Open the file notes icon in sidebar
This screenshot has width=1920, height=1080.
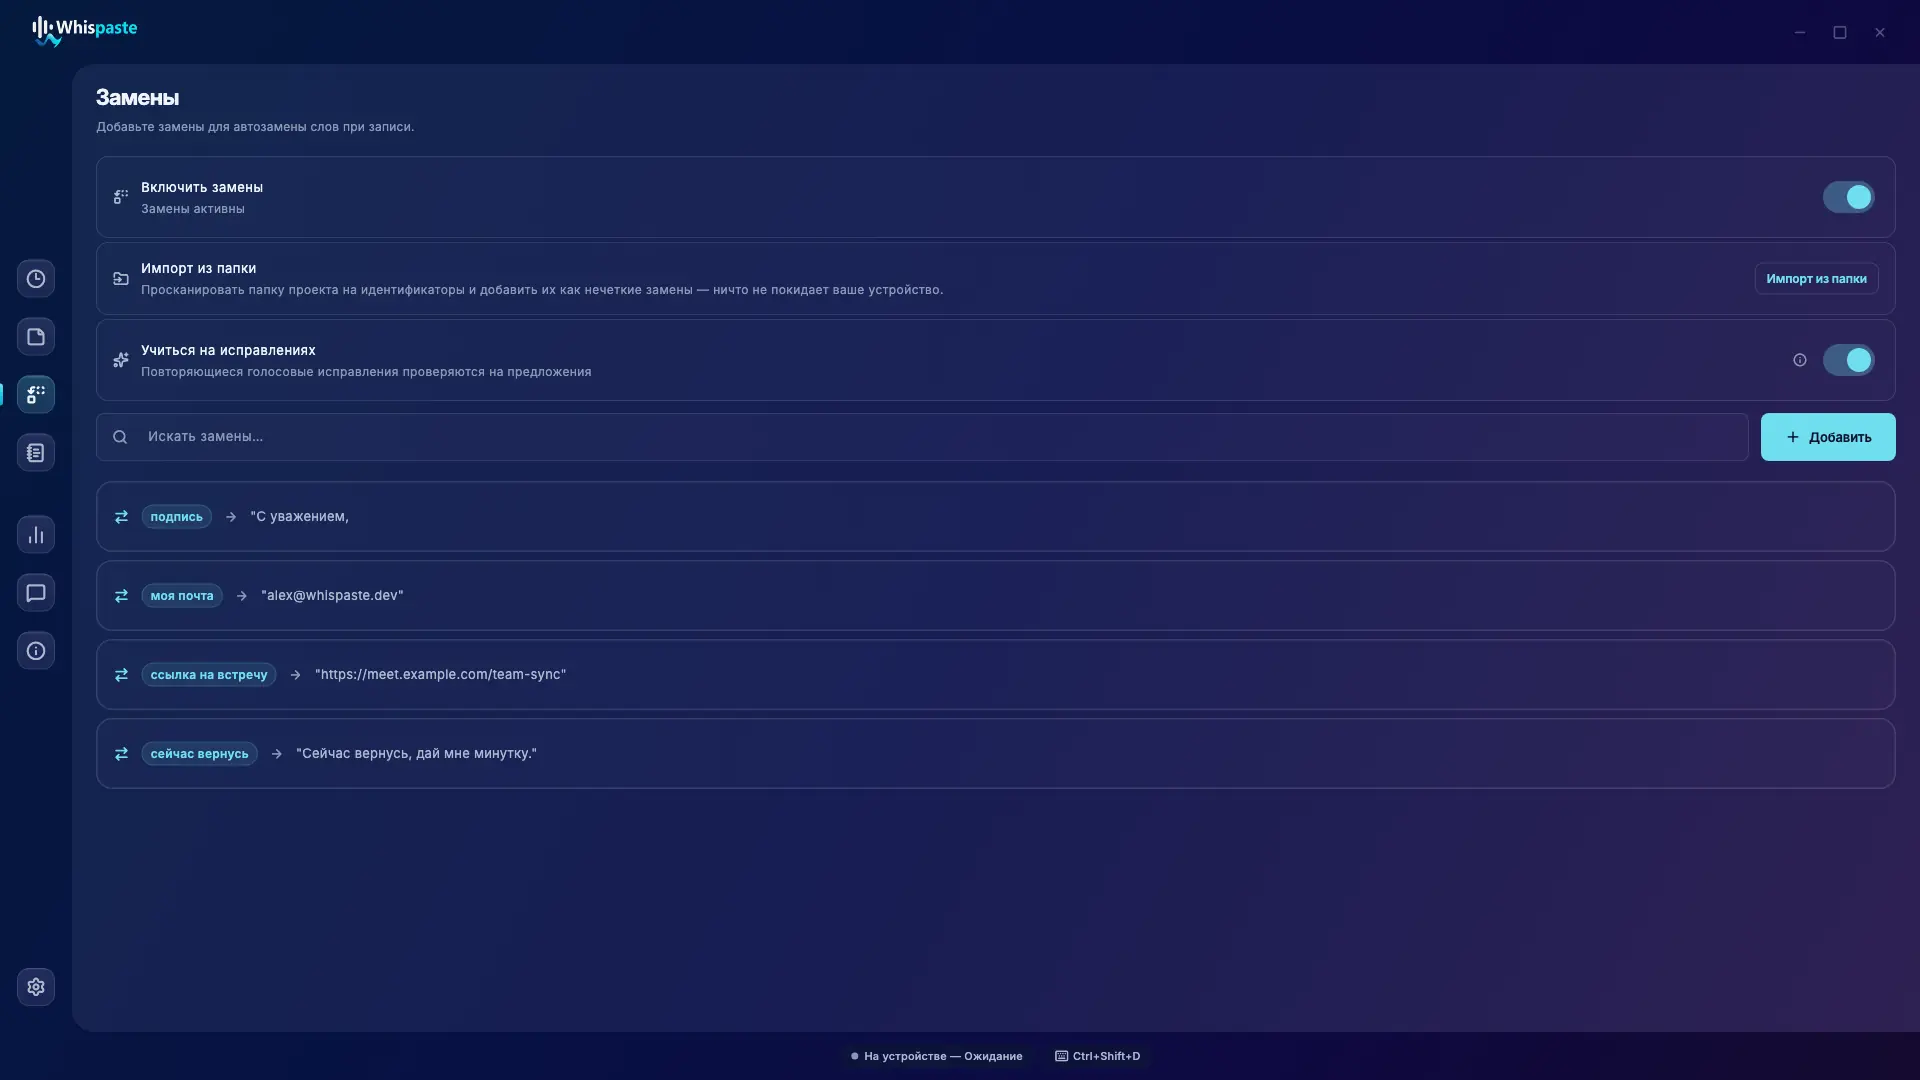(x=36, y=337)
